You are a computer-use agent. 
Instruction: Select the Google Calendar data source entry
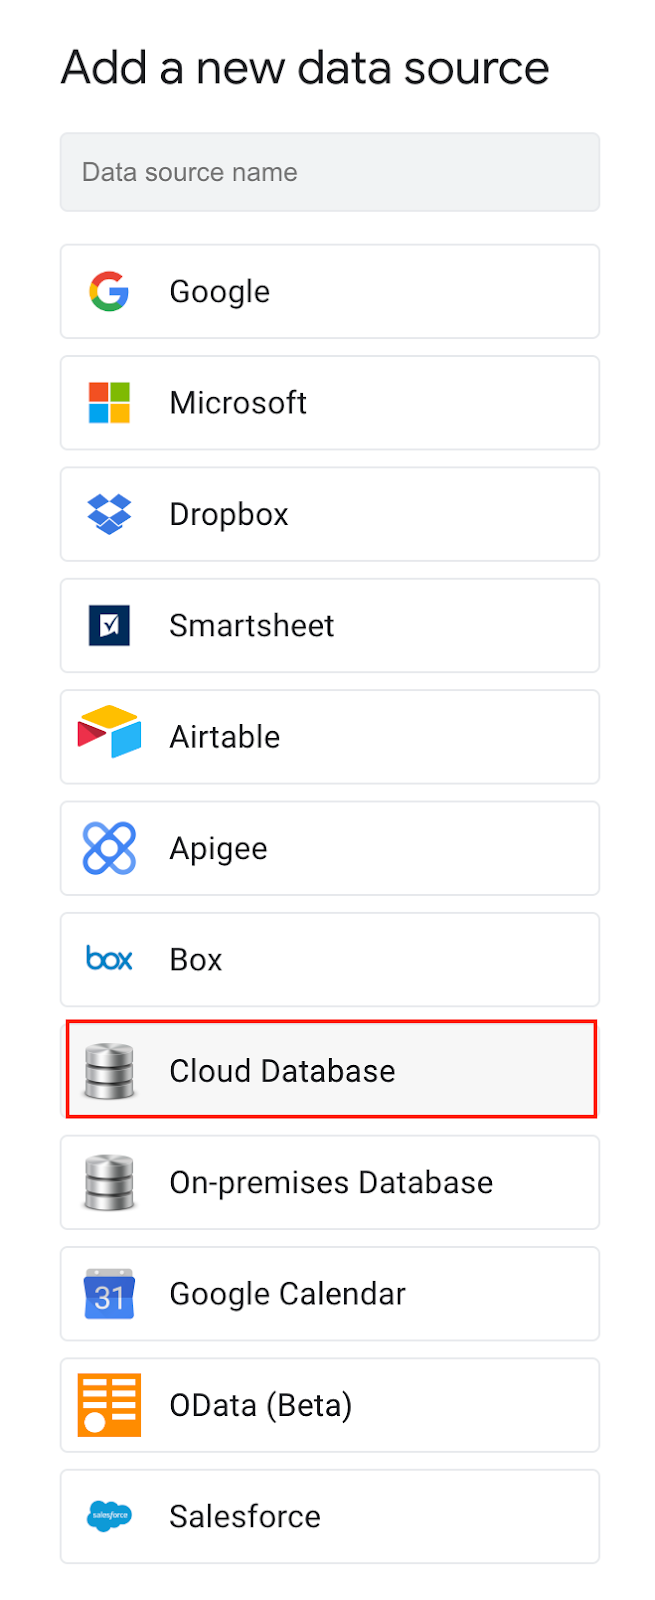point(330,1293)
